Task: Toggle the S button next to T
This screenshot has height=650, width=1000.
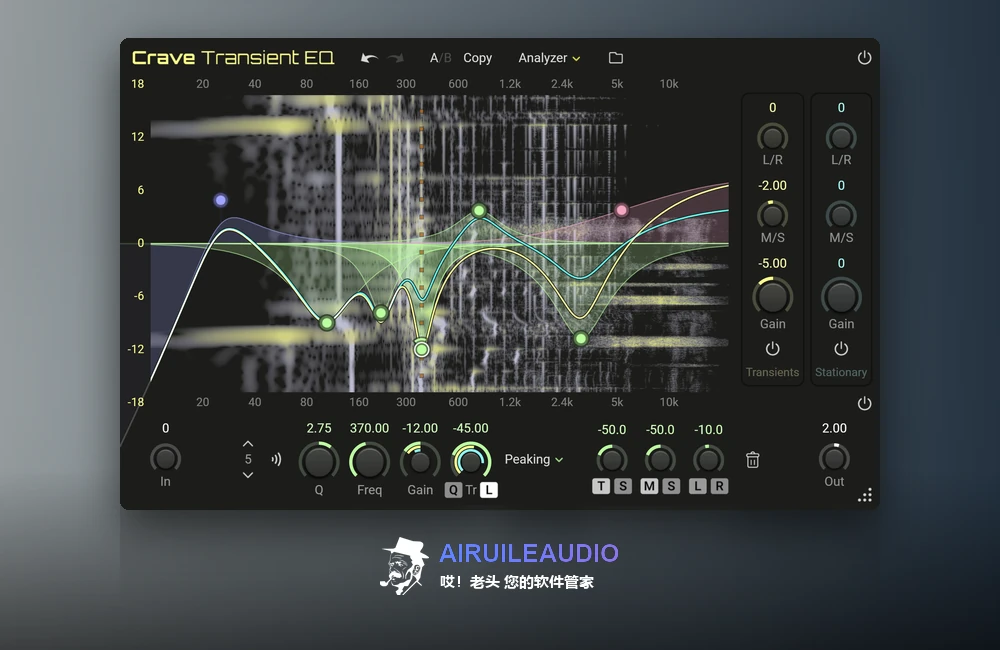Action: tap(623, 486)
